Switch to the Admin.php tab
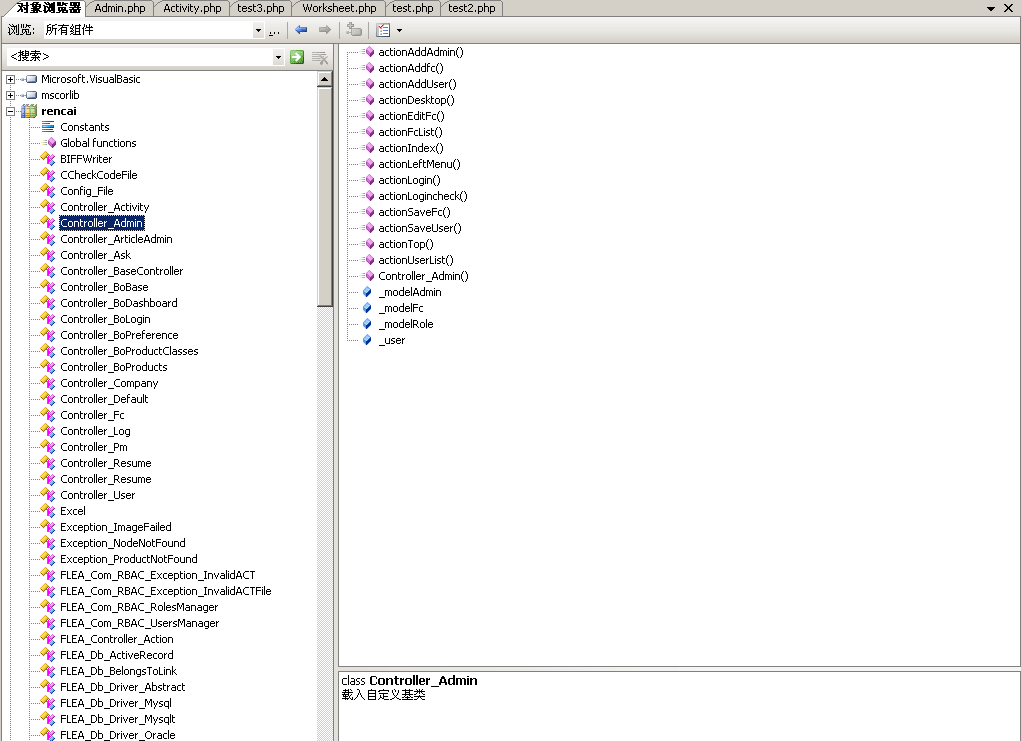The width and height of the screenshot is (1022, 741). coord(120,8)
